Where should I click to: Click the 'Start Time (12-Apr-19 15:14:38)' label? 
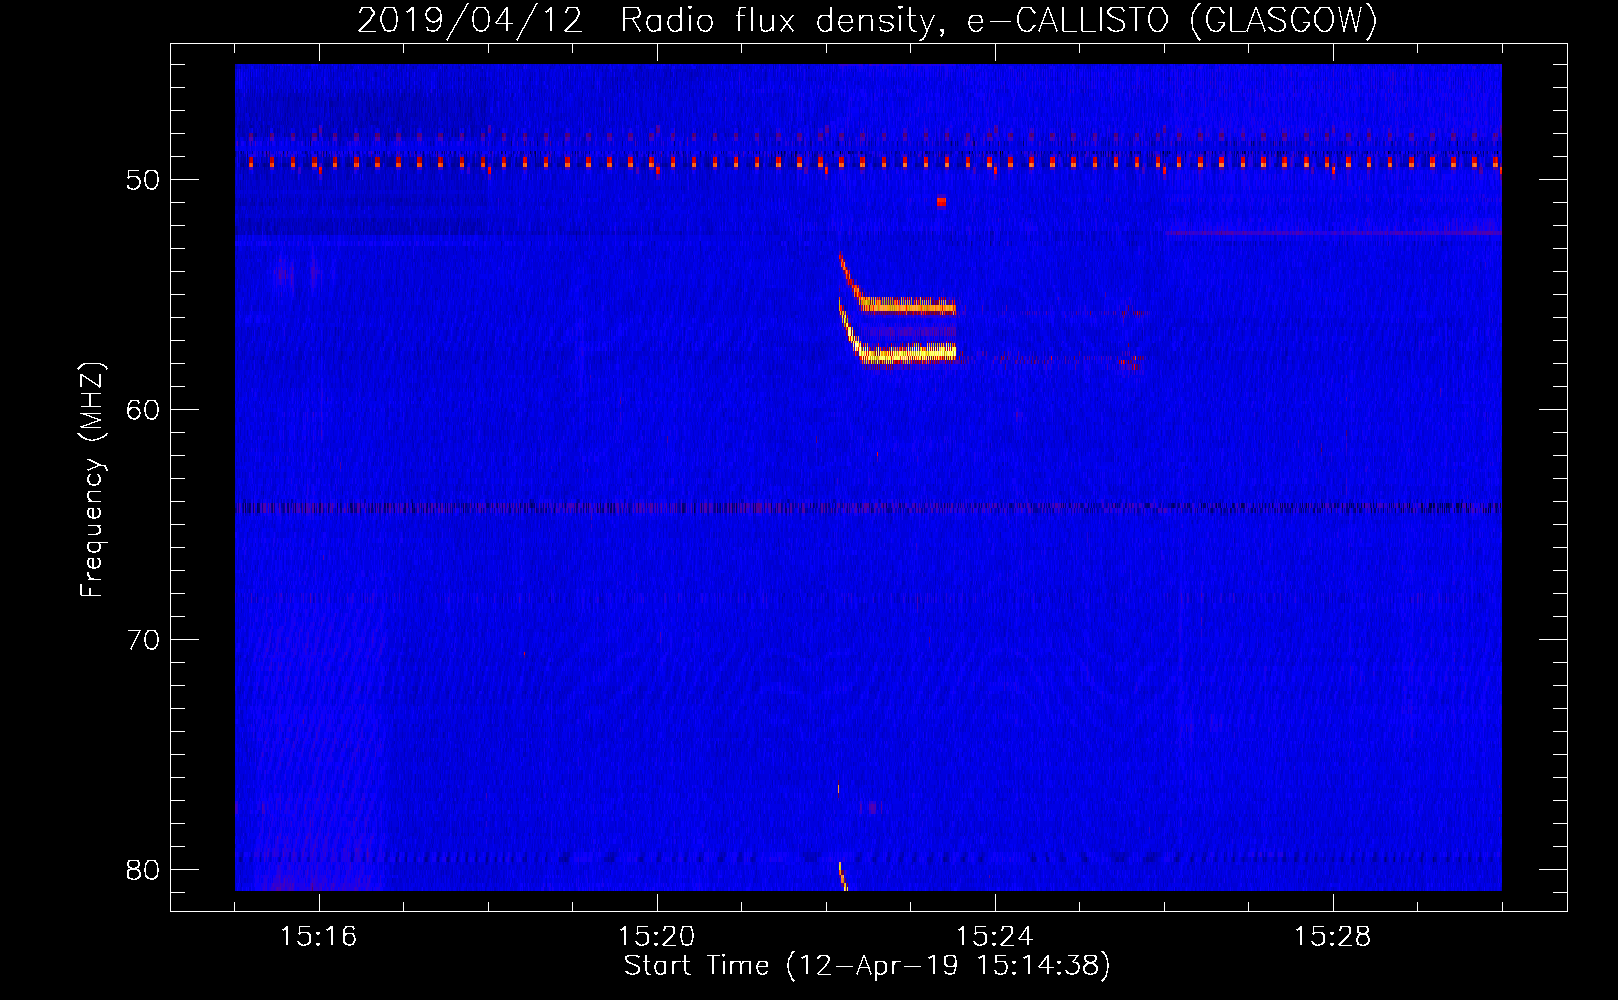click(867, 966)
